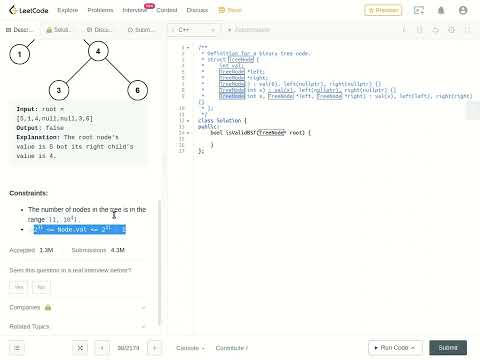Click the Submit button
480x360 pixels.
448,348
